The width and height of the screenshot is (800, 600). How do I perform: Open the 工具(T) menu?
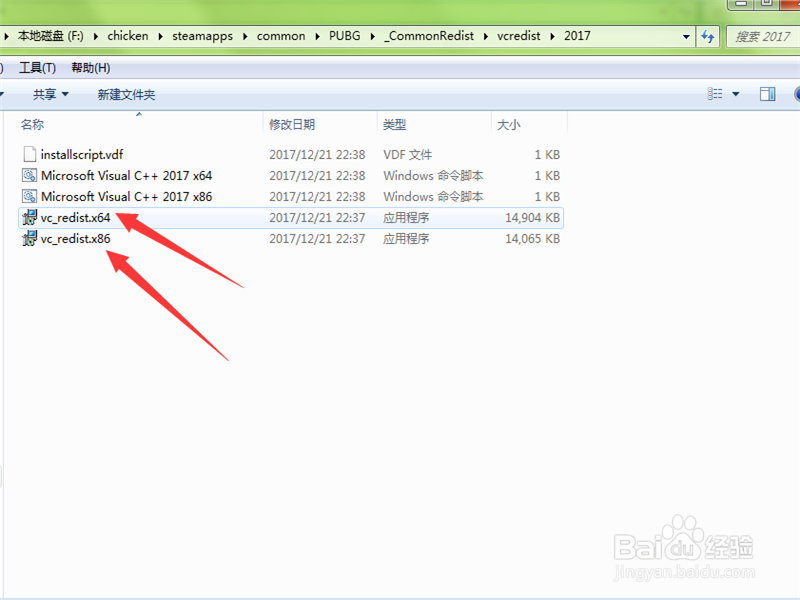[37, 67]
